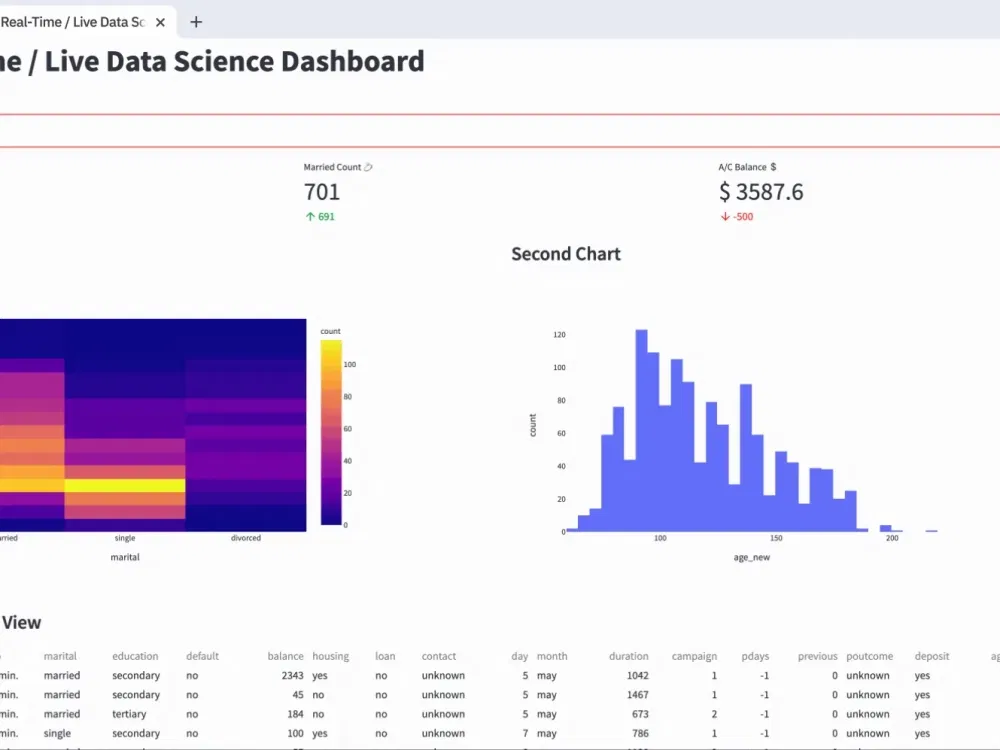Click the deposit column header

(932, 656)
